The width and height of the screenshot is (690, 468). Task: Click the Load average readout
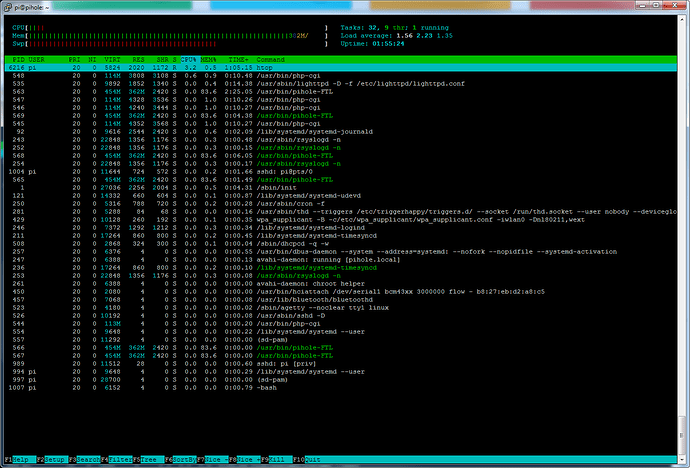pos(396,36)
